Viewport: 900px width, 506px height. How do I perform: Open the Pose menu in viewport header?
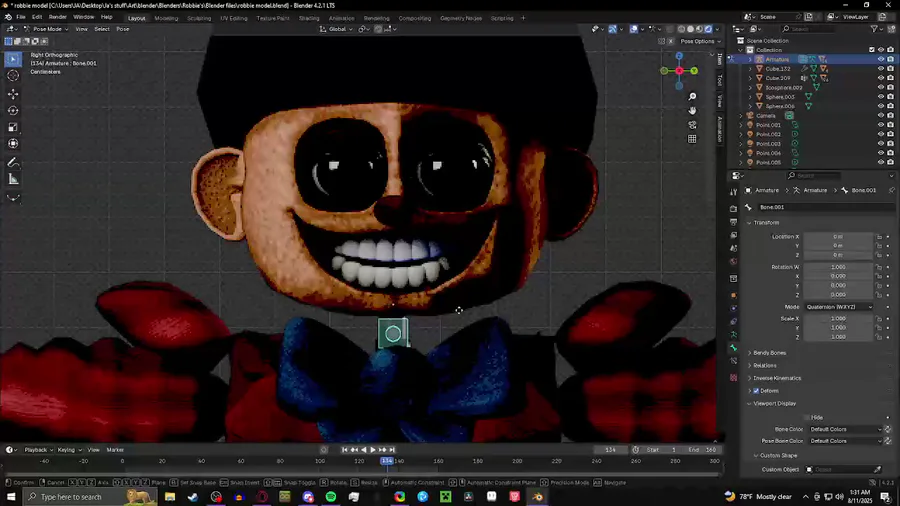pos(123,29)
